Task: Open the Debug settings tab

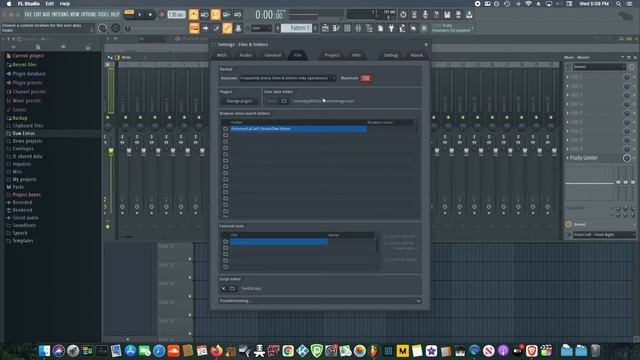Action: coord(391,55)
